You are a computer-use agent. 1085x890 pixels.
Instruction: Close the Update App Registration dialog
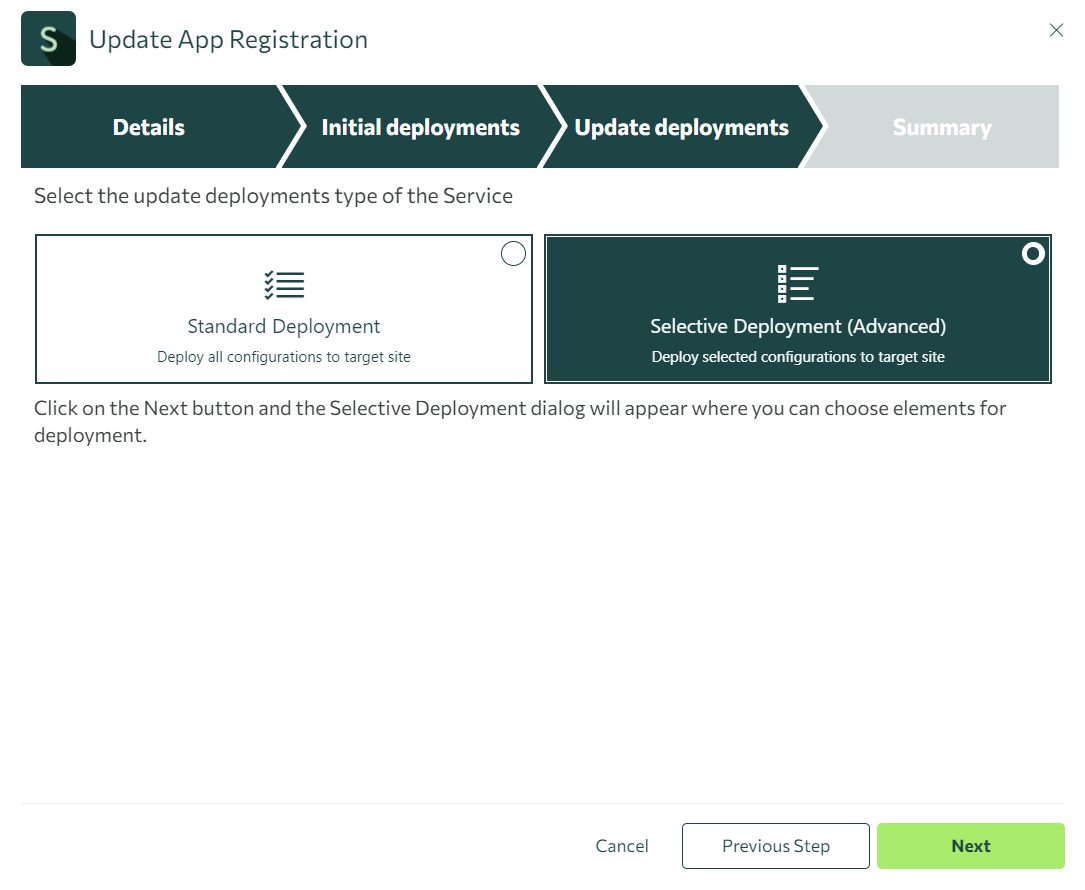pyautogui.click(x=1056, y=30)
